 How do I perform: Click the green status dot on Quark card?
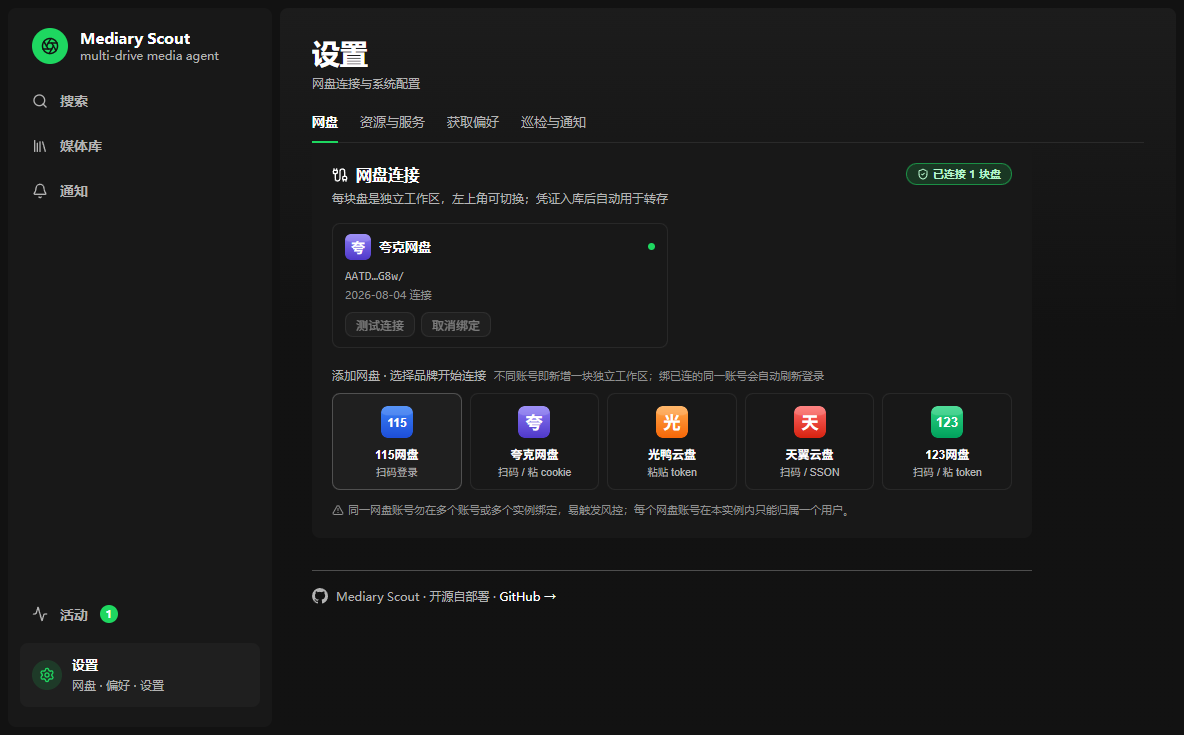[x=652, y=246]
